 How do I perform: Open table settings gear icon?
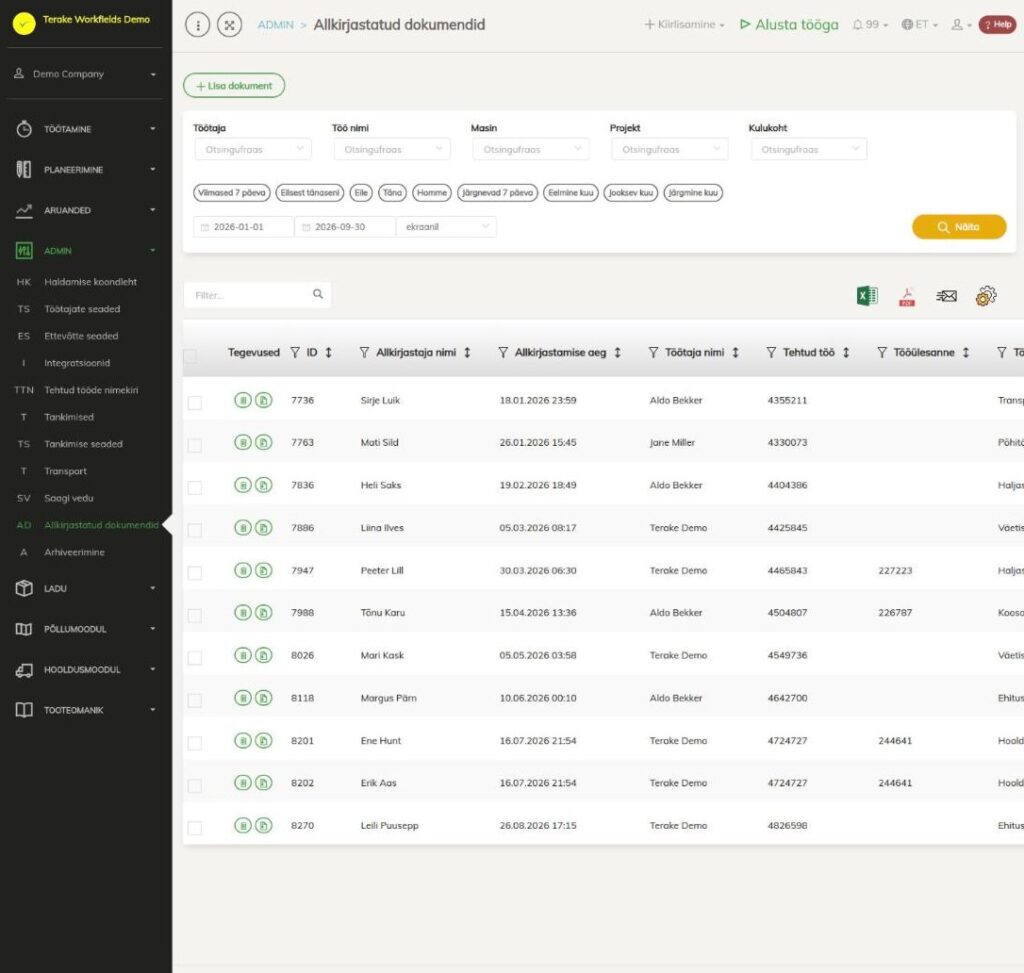(985, 296)
